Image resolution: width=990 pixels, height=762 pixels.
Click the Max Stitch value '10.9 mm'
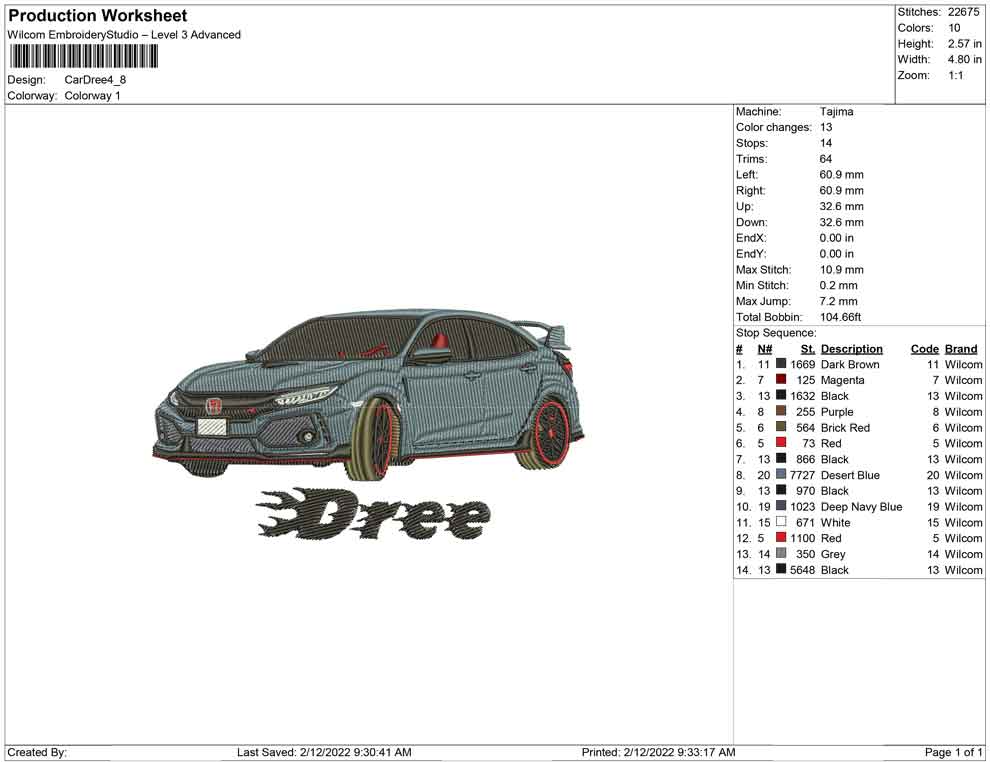842,270
